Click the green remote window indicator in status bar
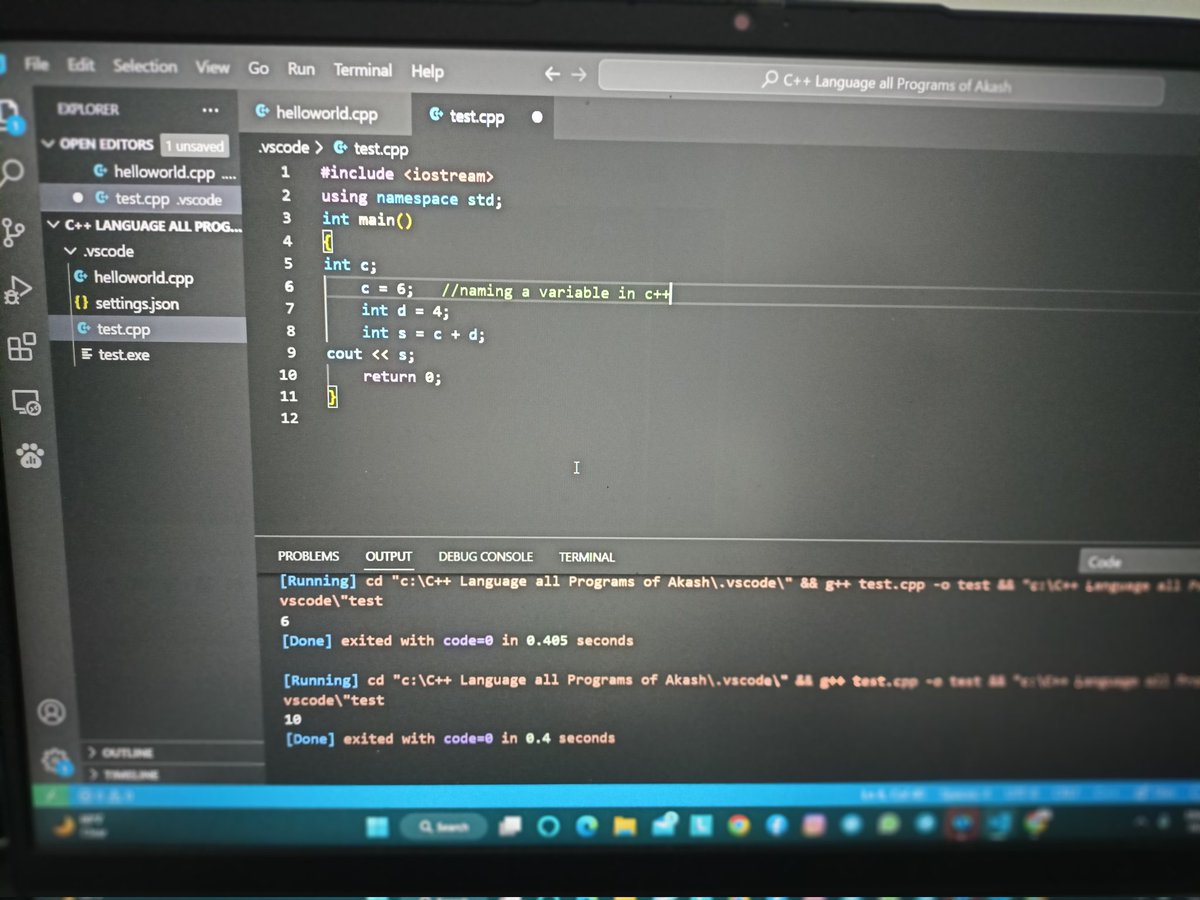Image resolution: width=1200 pixels, height=900 pixels. click(x=49, y=796)
